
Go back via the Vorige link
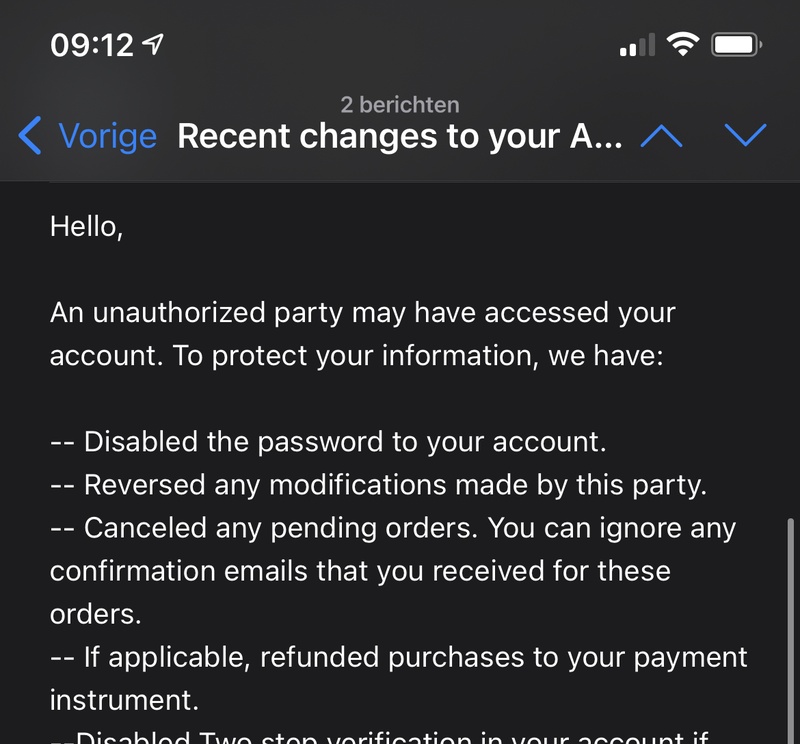tap(107, 137)
